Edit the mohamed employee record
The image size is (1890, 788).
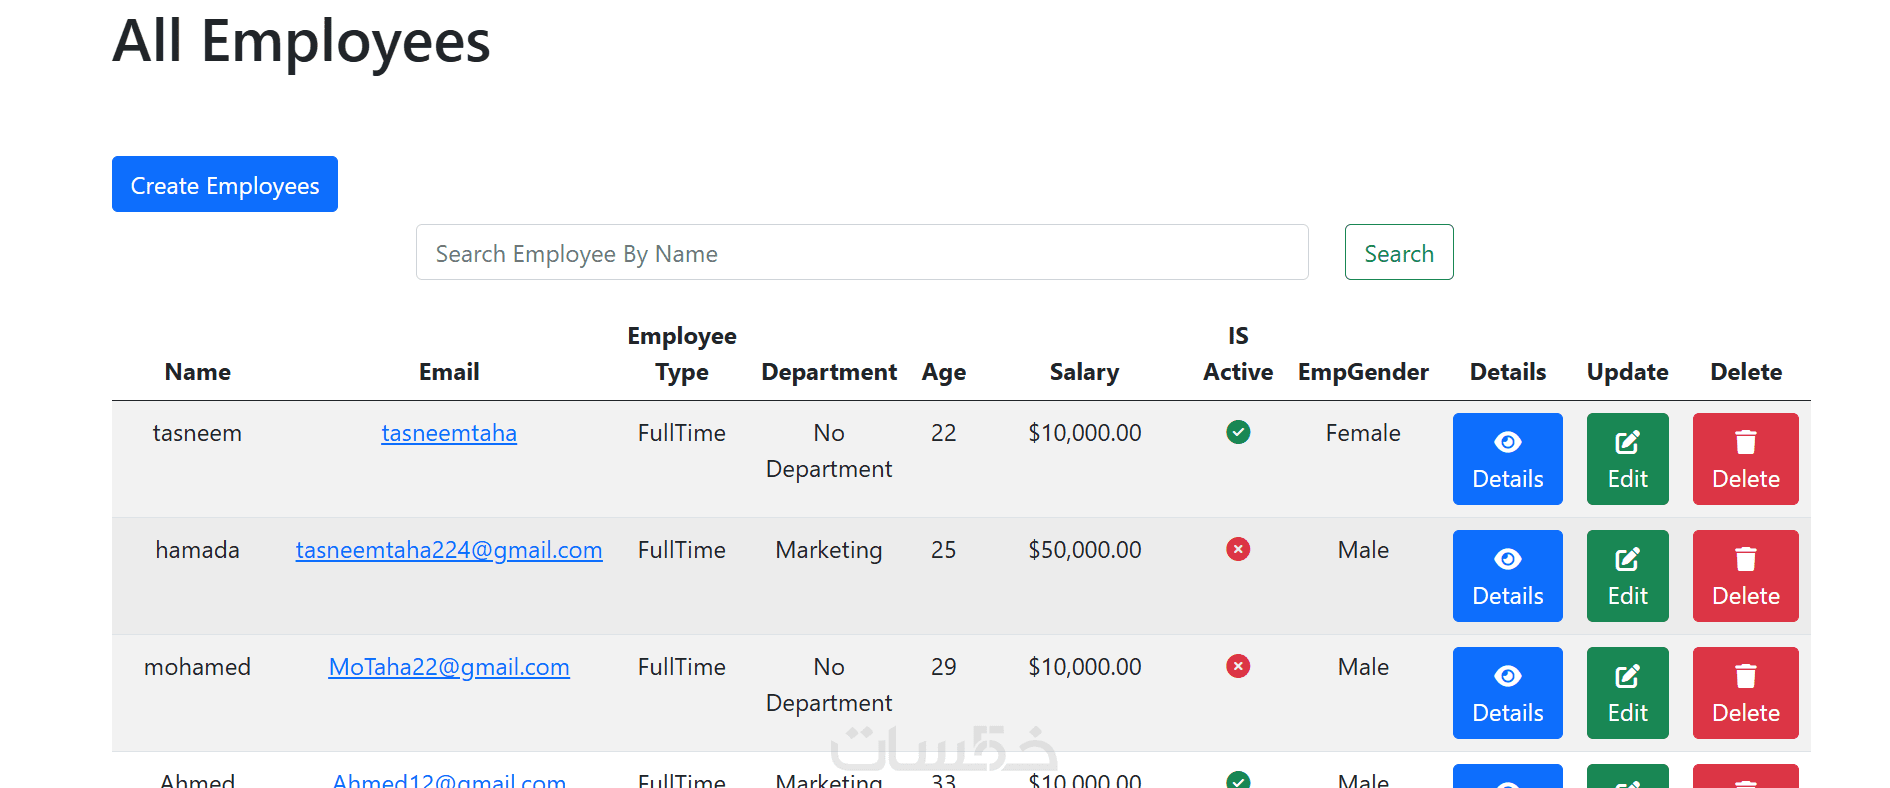click(x=1627, y=693)
